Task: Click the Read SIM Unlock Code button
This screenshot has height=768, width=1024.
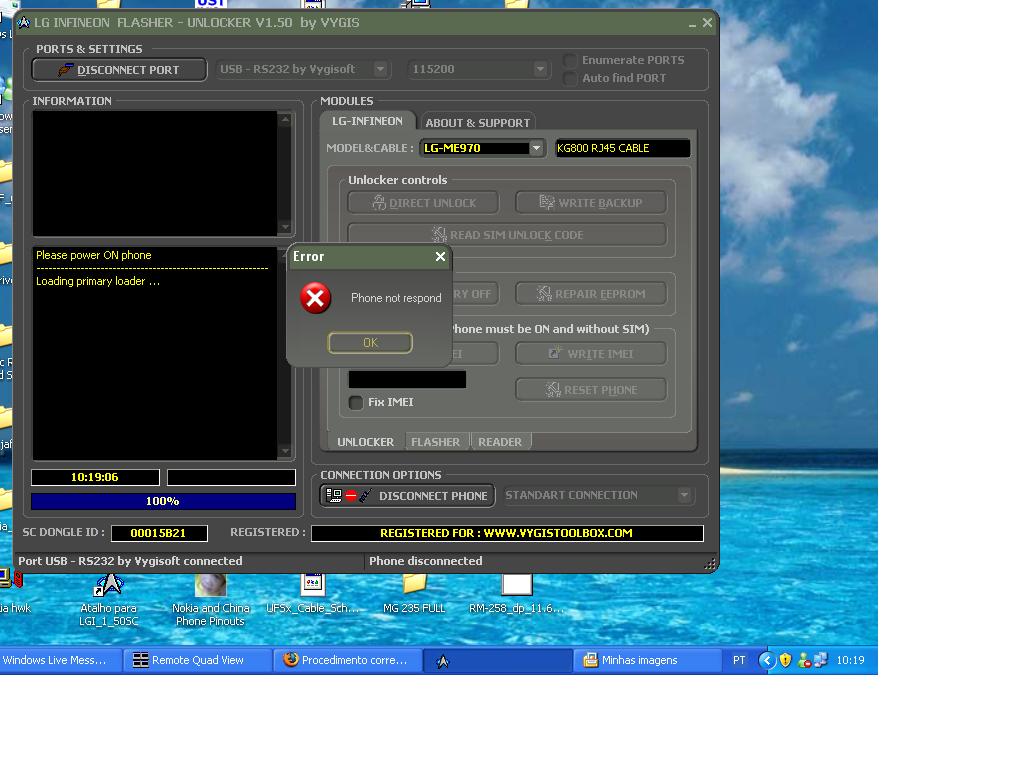Action: click(x=507, y=234)
